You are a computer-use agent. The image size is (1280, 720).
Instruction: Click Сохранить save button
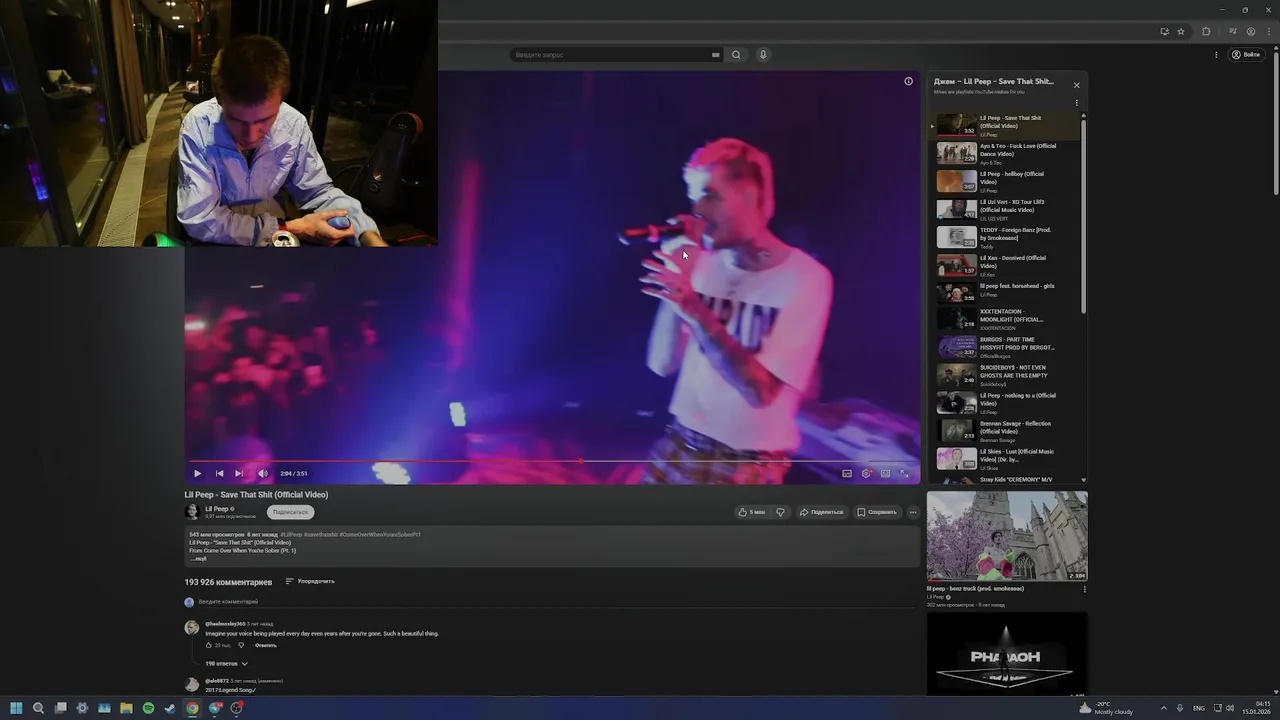(876, 512)
